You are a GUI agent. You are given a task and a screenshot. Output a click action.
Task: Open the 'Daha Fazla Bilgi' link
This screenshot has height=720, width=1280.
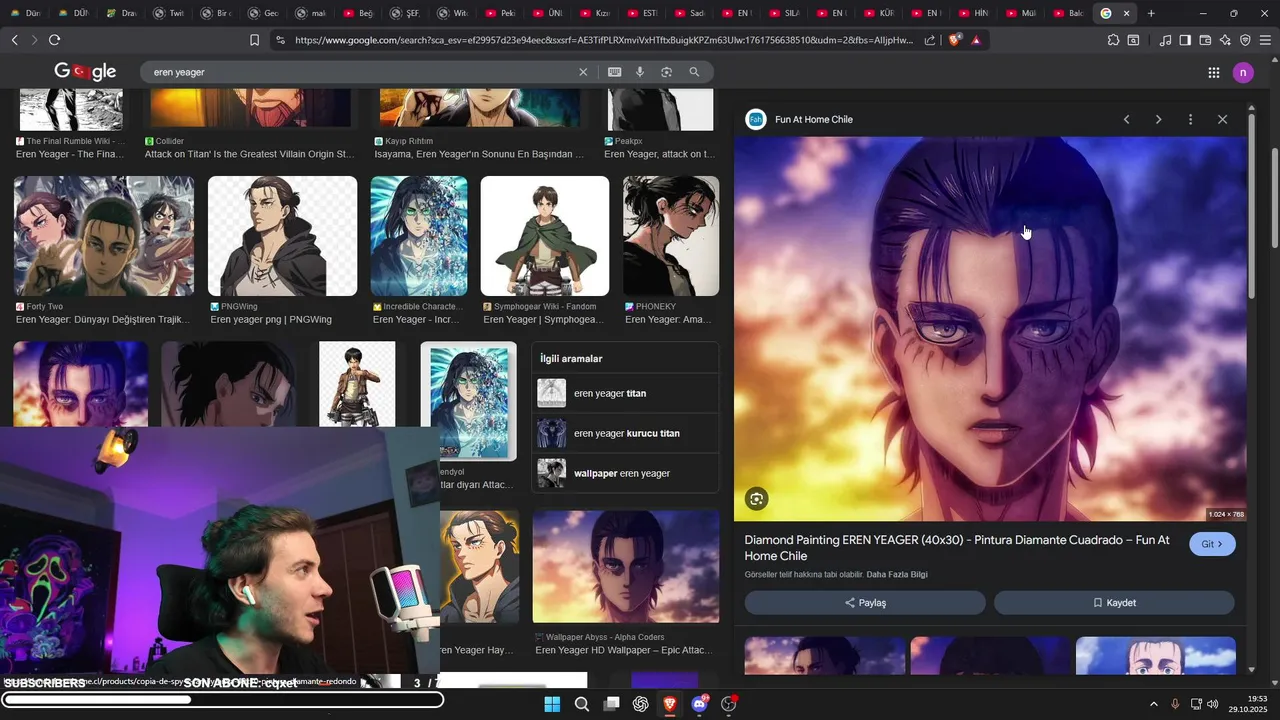(x=897, y=575)
